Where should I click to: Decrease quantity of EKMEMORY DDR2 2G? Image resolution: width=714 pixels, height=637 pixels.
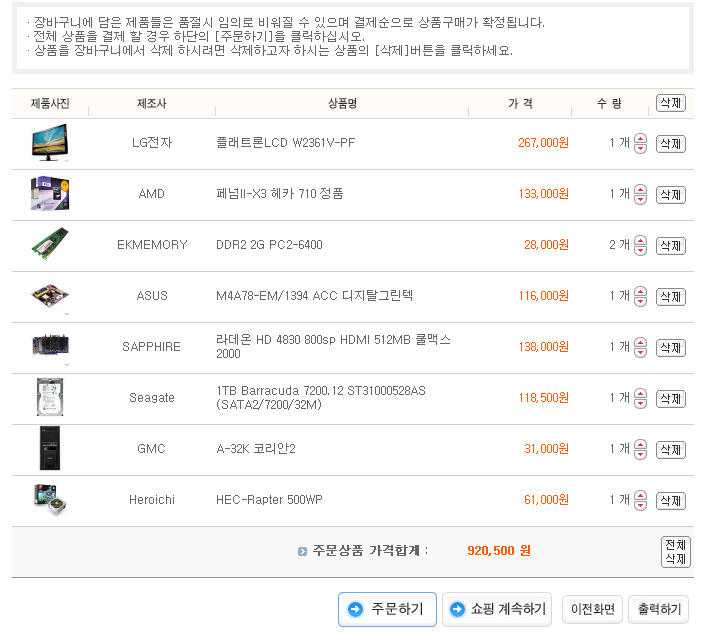point(640,250)
